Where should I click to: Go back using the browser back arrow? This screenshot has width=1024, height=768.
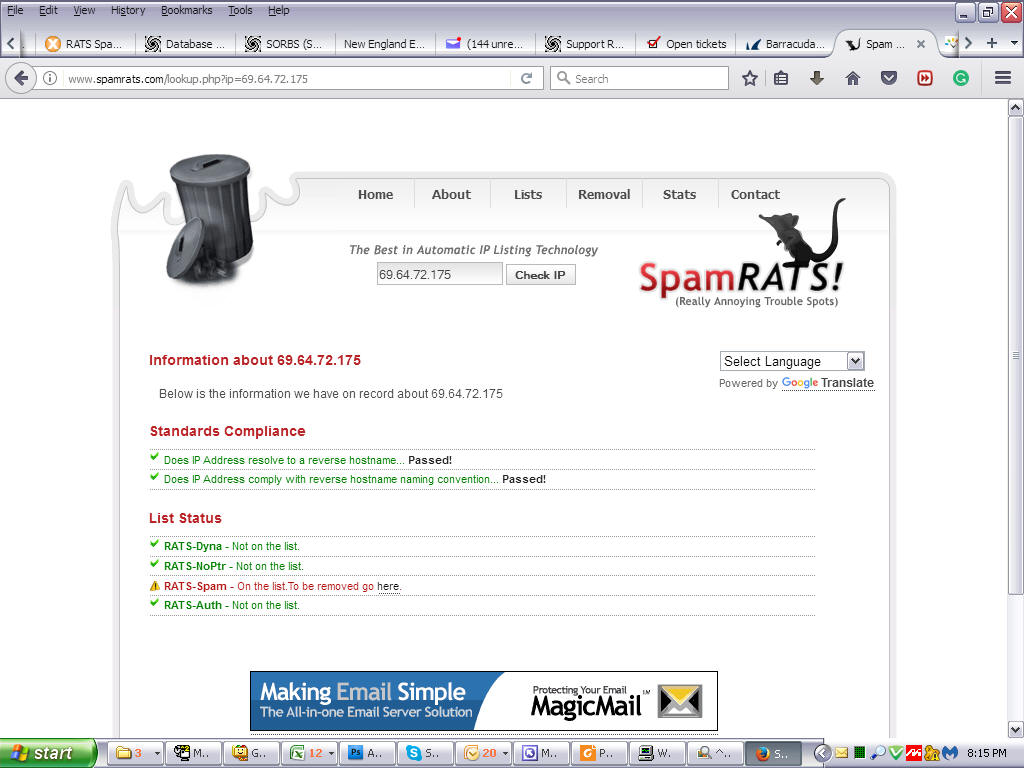(21, 78)
